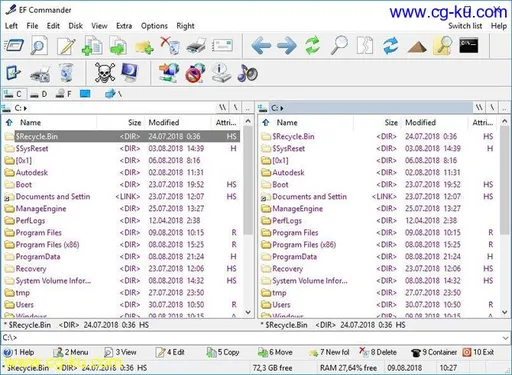Expand left panel C: path arrow
The width and height of the screenshot is (512, 375).
(x=25, y=108)
